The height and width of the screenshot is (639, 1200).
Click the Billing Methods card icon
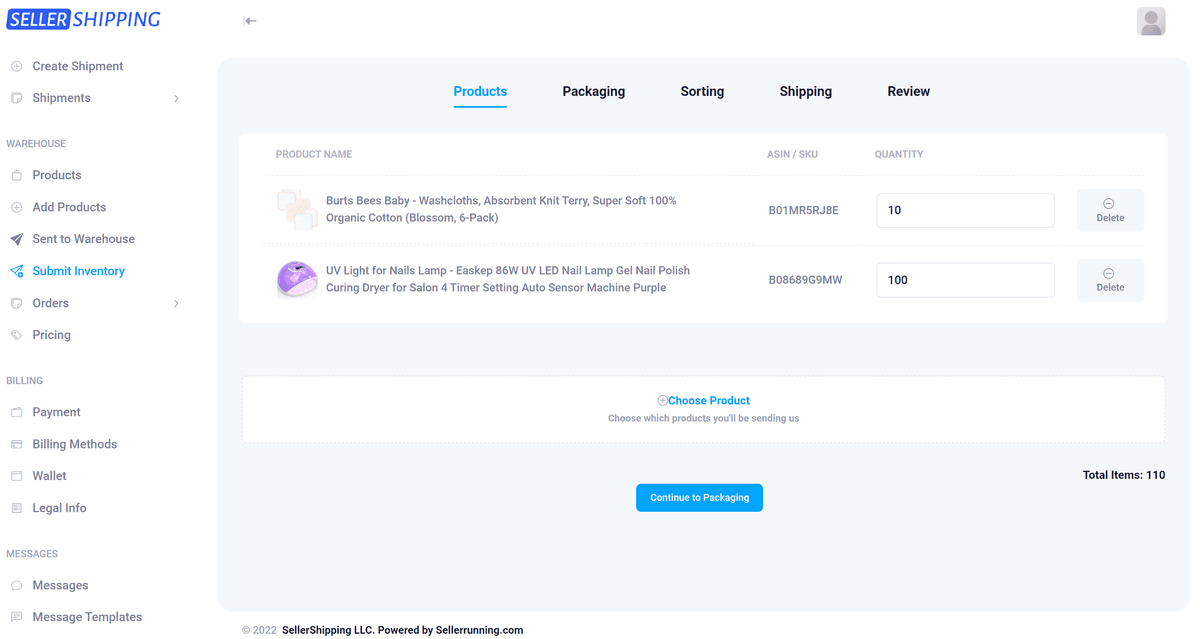pyautogui.click(x=16, y=444)
